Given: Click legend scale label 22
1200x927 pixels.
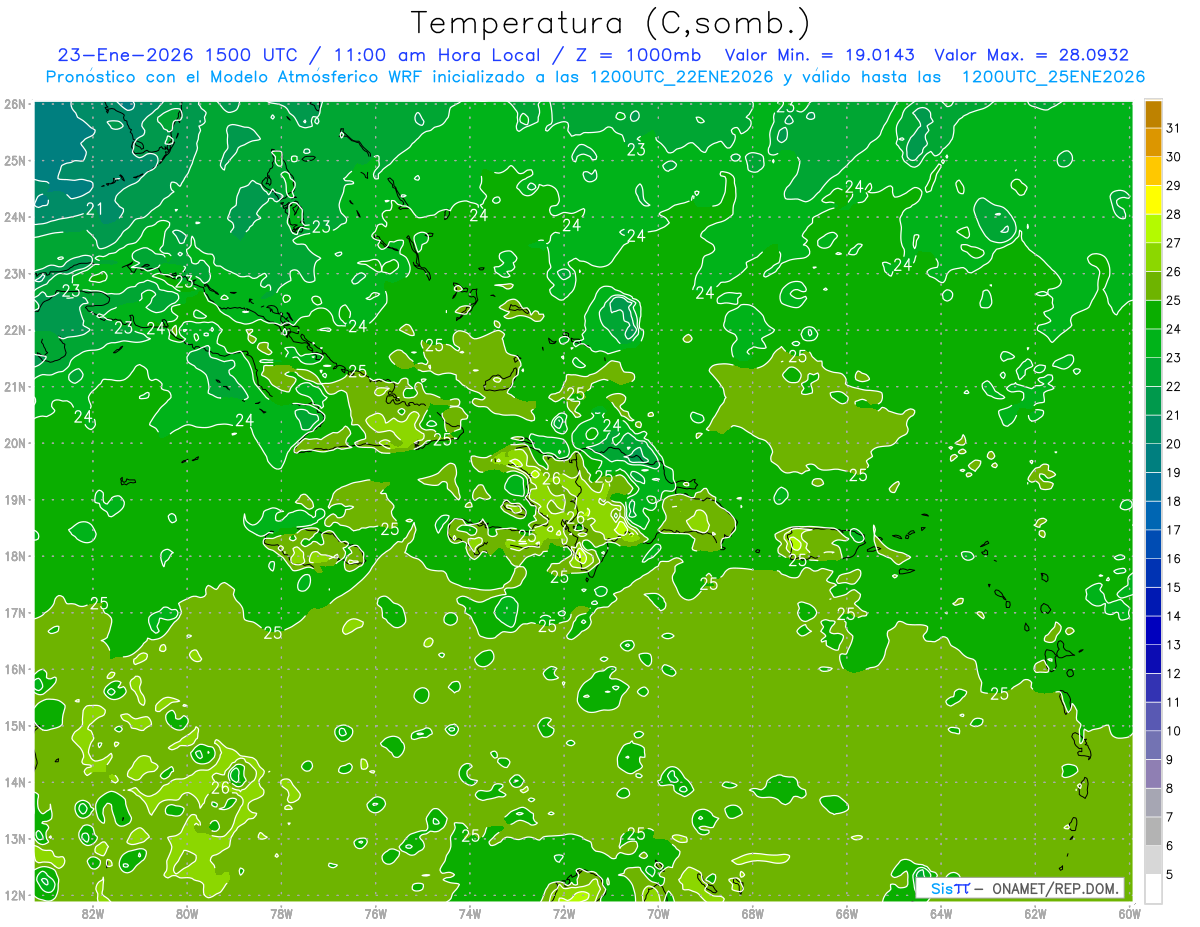Looking at the screenshot, I should pyautogui.click(x=1173, y=386).
